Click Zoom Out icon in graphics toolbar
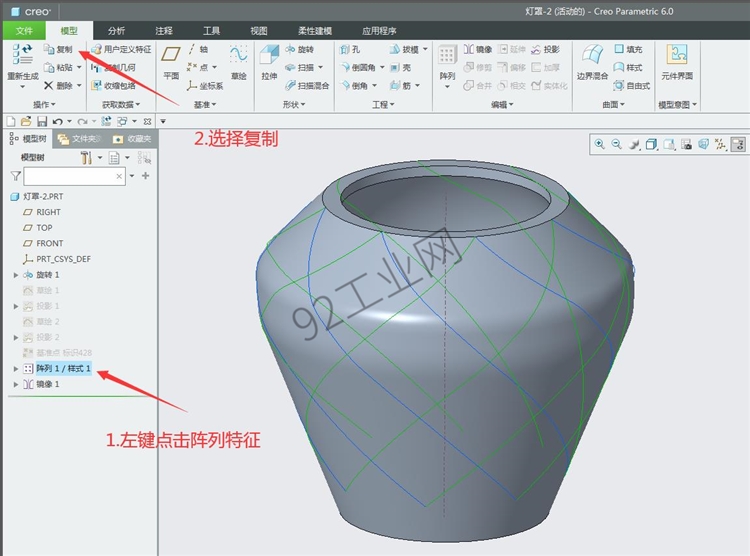 [x=617, y=144]
